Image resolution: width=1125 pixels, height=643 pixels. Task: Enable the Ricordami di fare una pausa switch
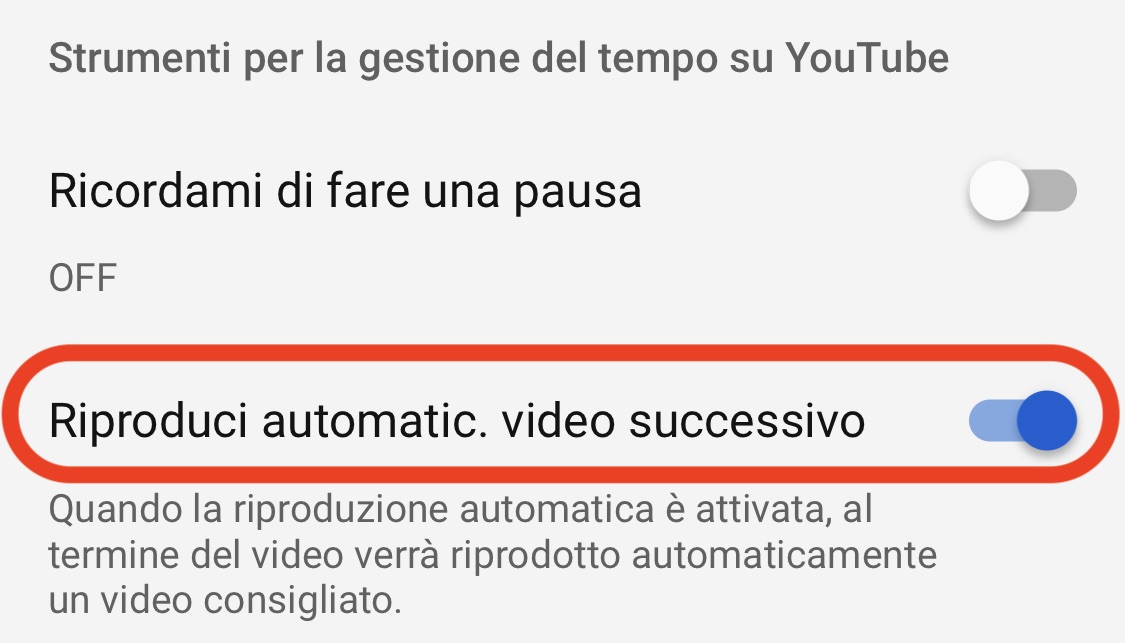pyautogui.click(x=1022, y=191)
